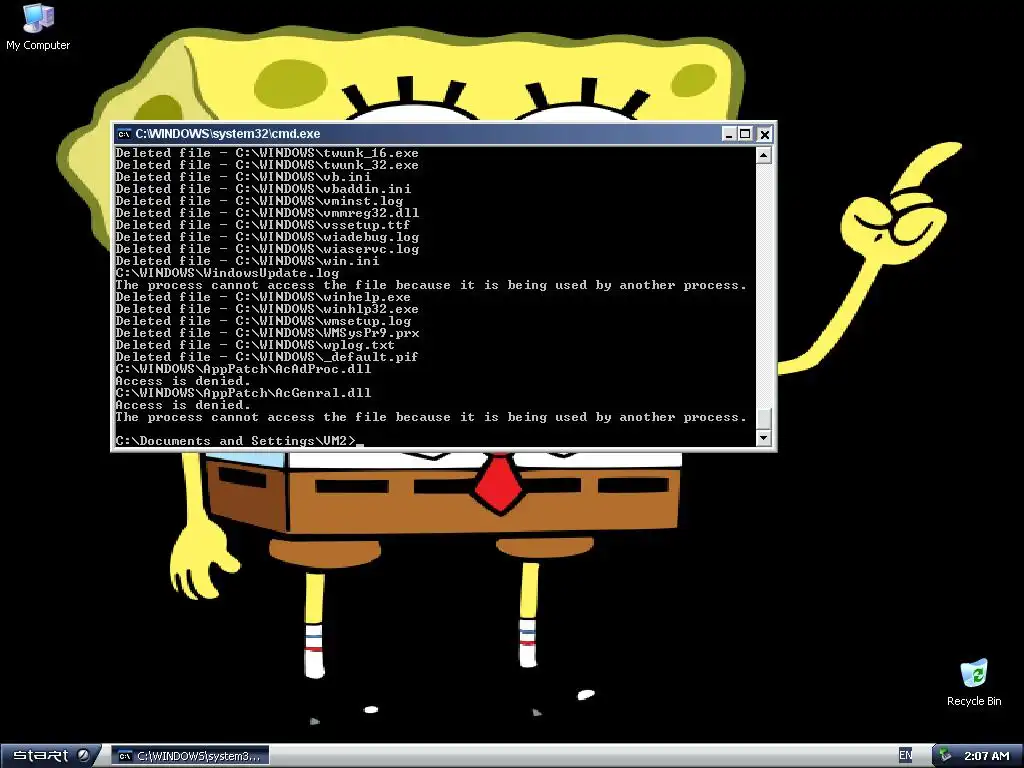
Task: Click the system tray network icon
Action: (945, 756)
